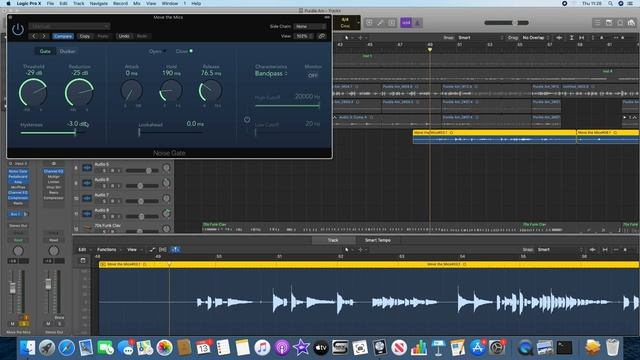Click the Compare button in Noise Gate
This screenshot has width=640, height=360.
click(63, 36)
